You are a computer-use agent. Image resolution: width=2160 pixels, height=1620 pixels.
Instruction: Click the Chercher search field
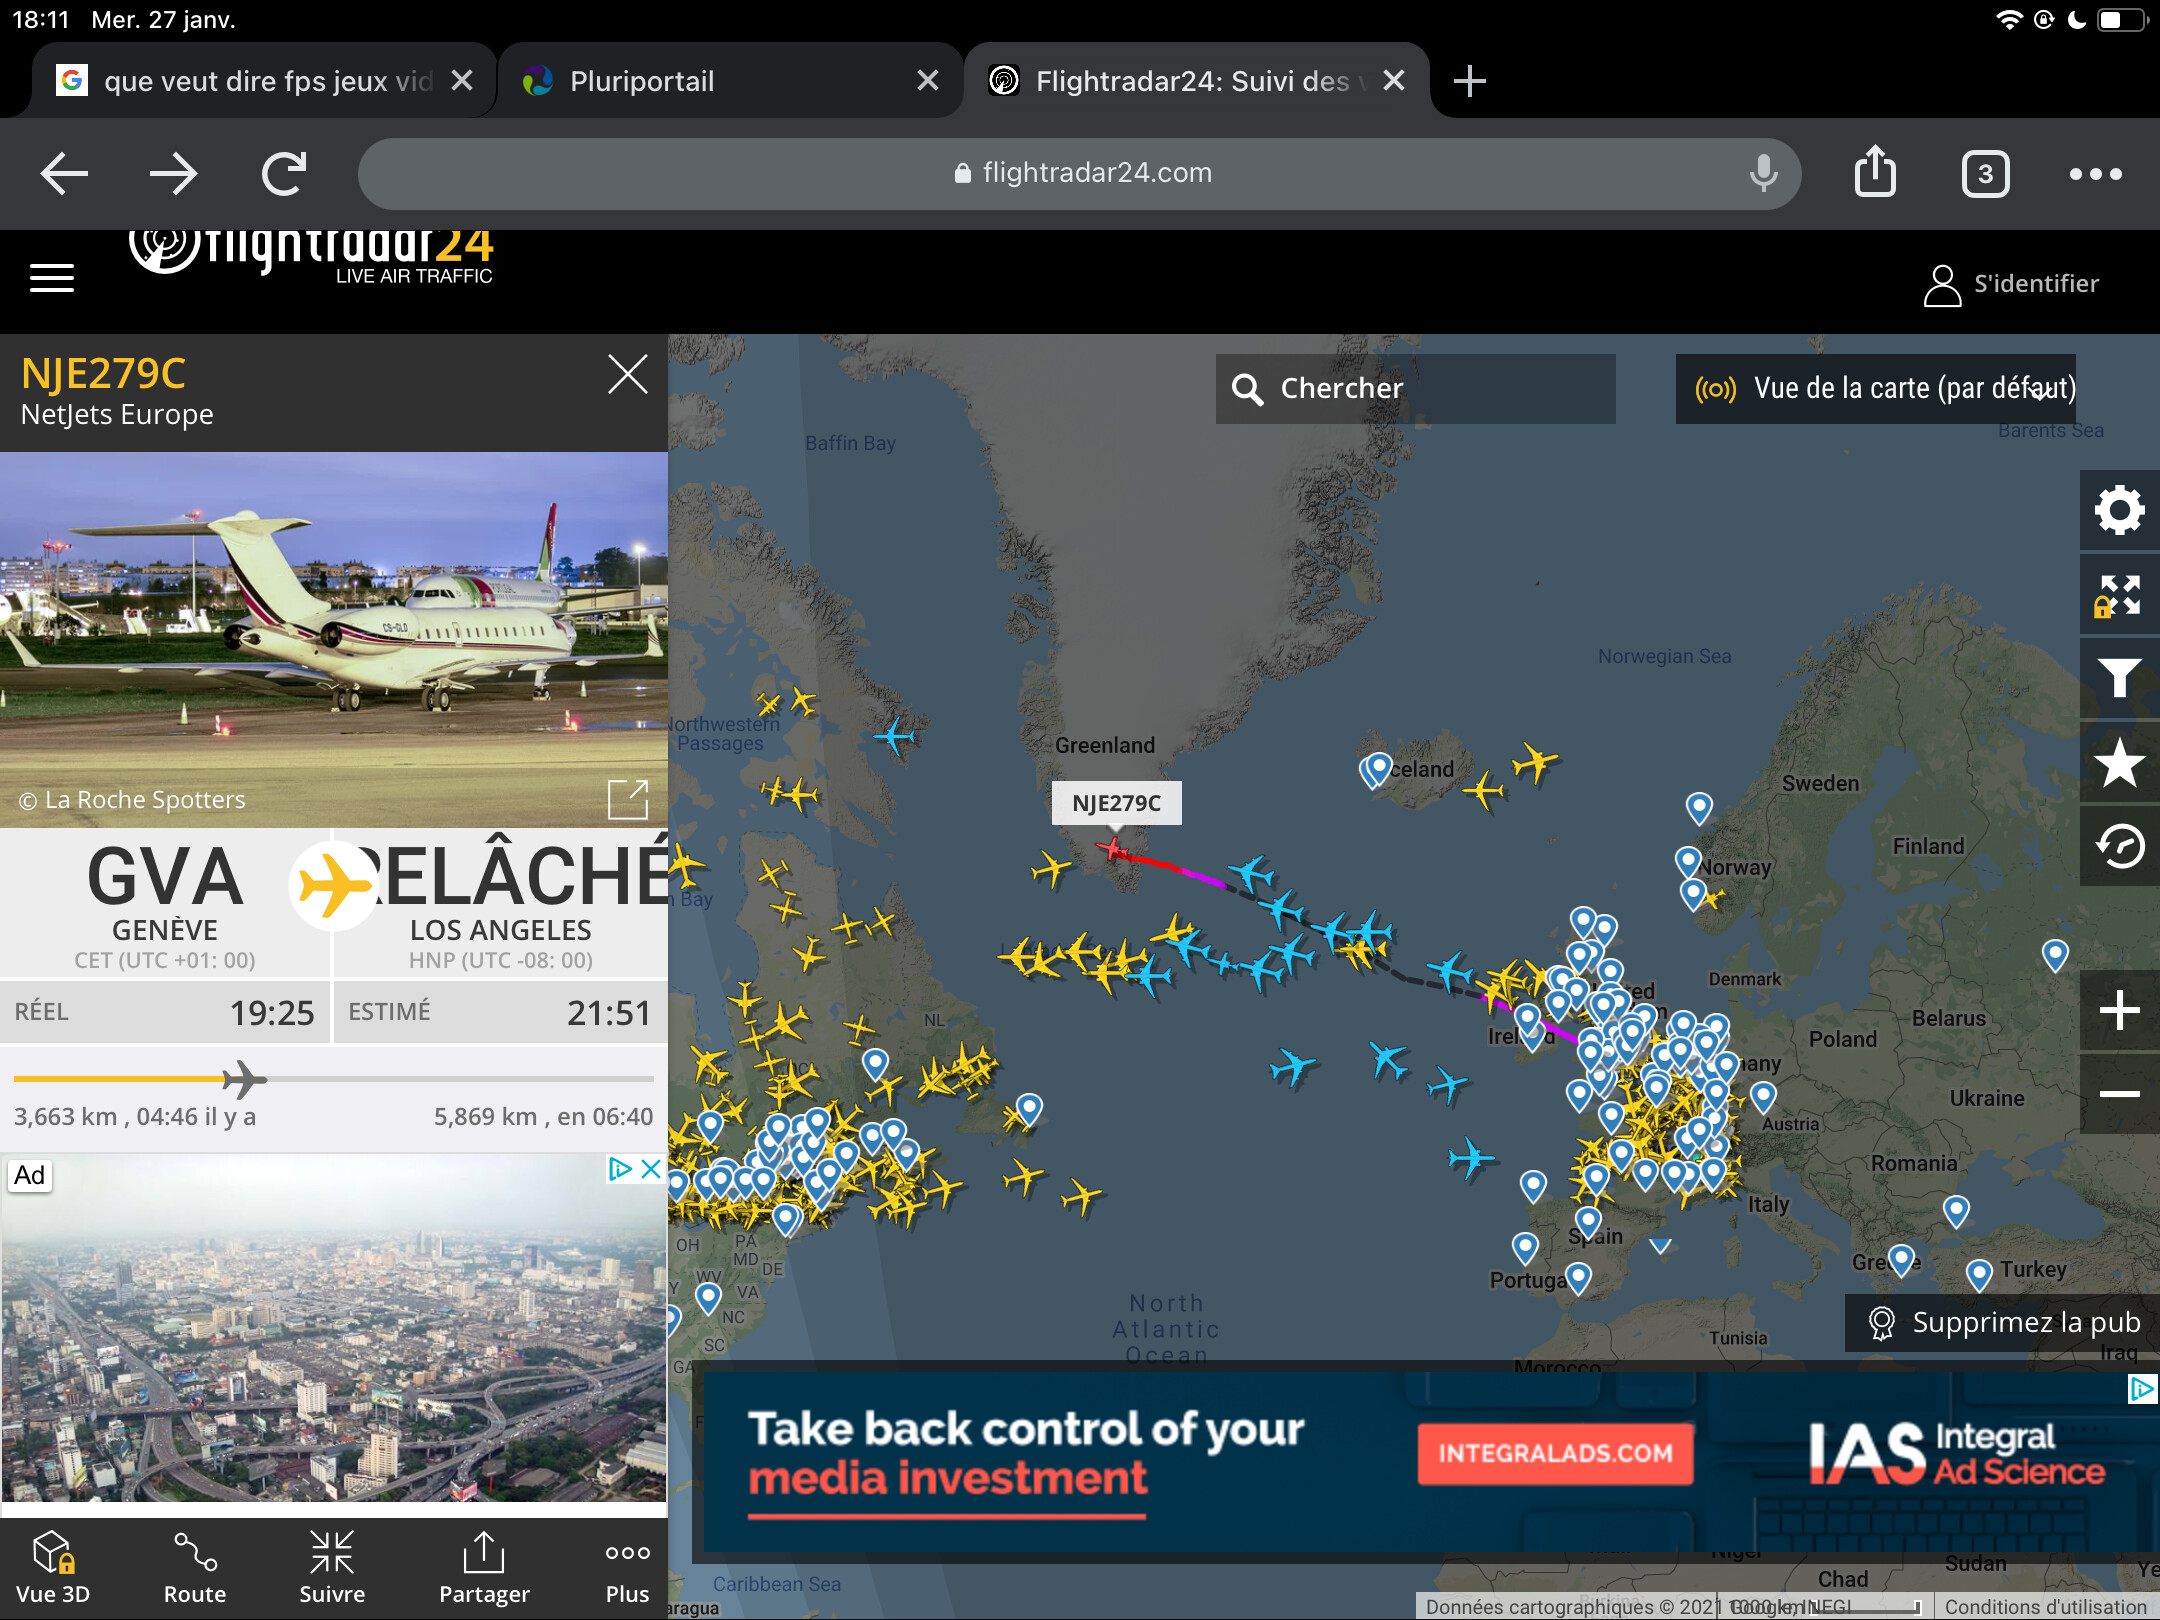[1415, 389]
